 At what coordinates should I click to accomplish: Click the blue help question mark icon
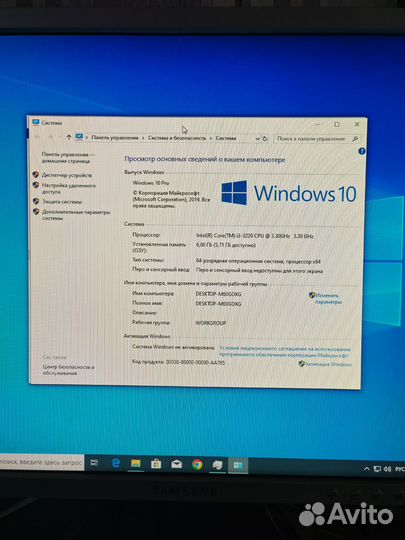[x=361, y=151]
